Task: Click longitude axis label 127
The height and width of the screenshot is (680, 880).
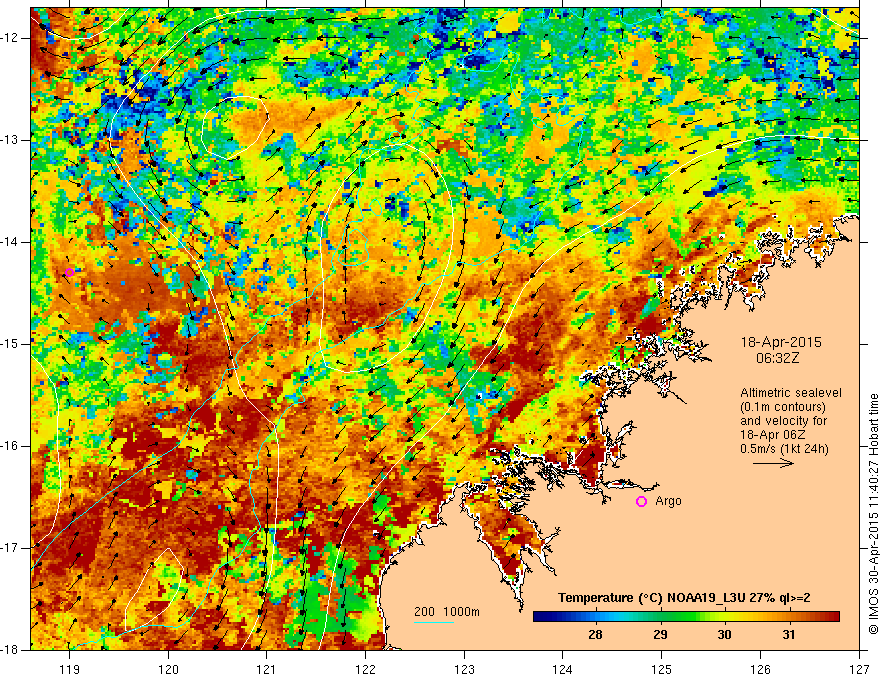Action: click(x=859, y=669)
